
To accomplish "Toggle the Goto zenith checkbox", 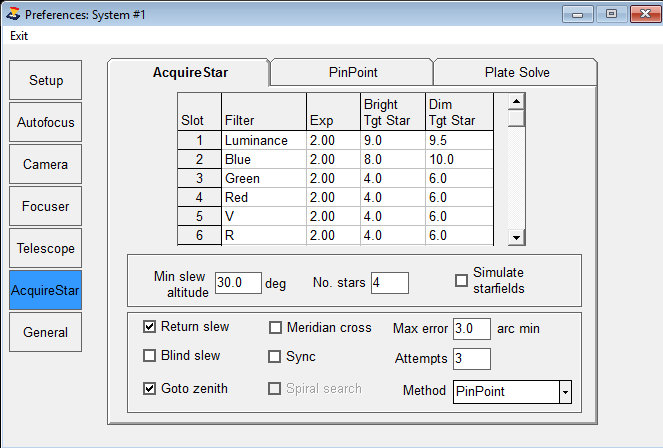I will [x=149, y=388].
